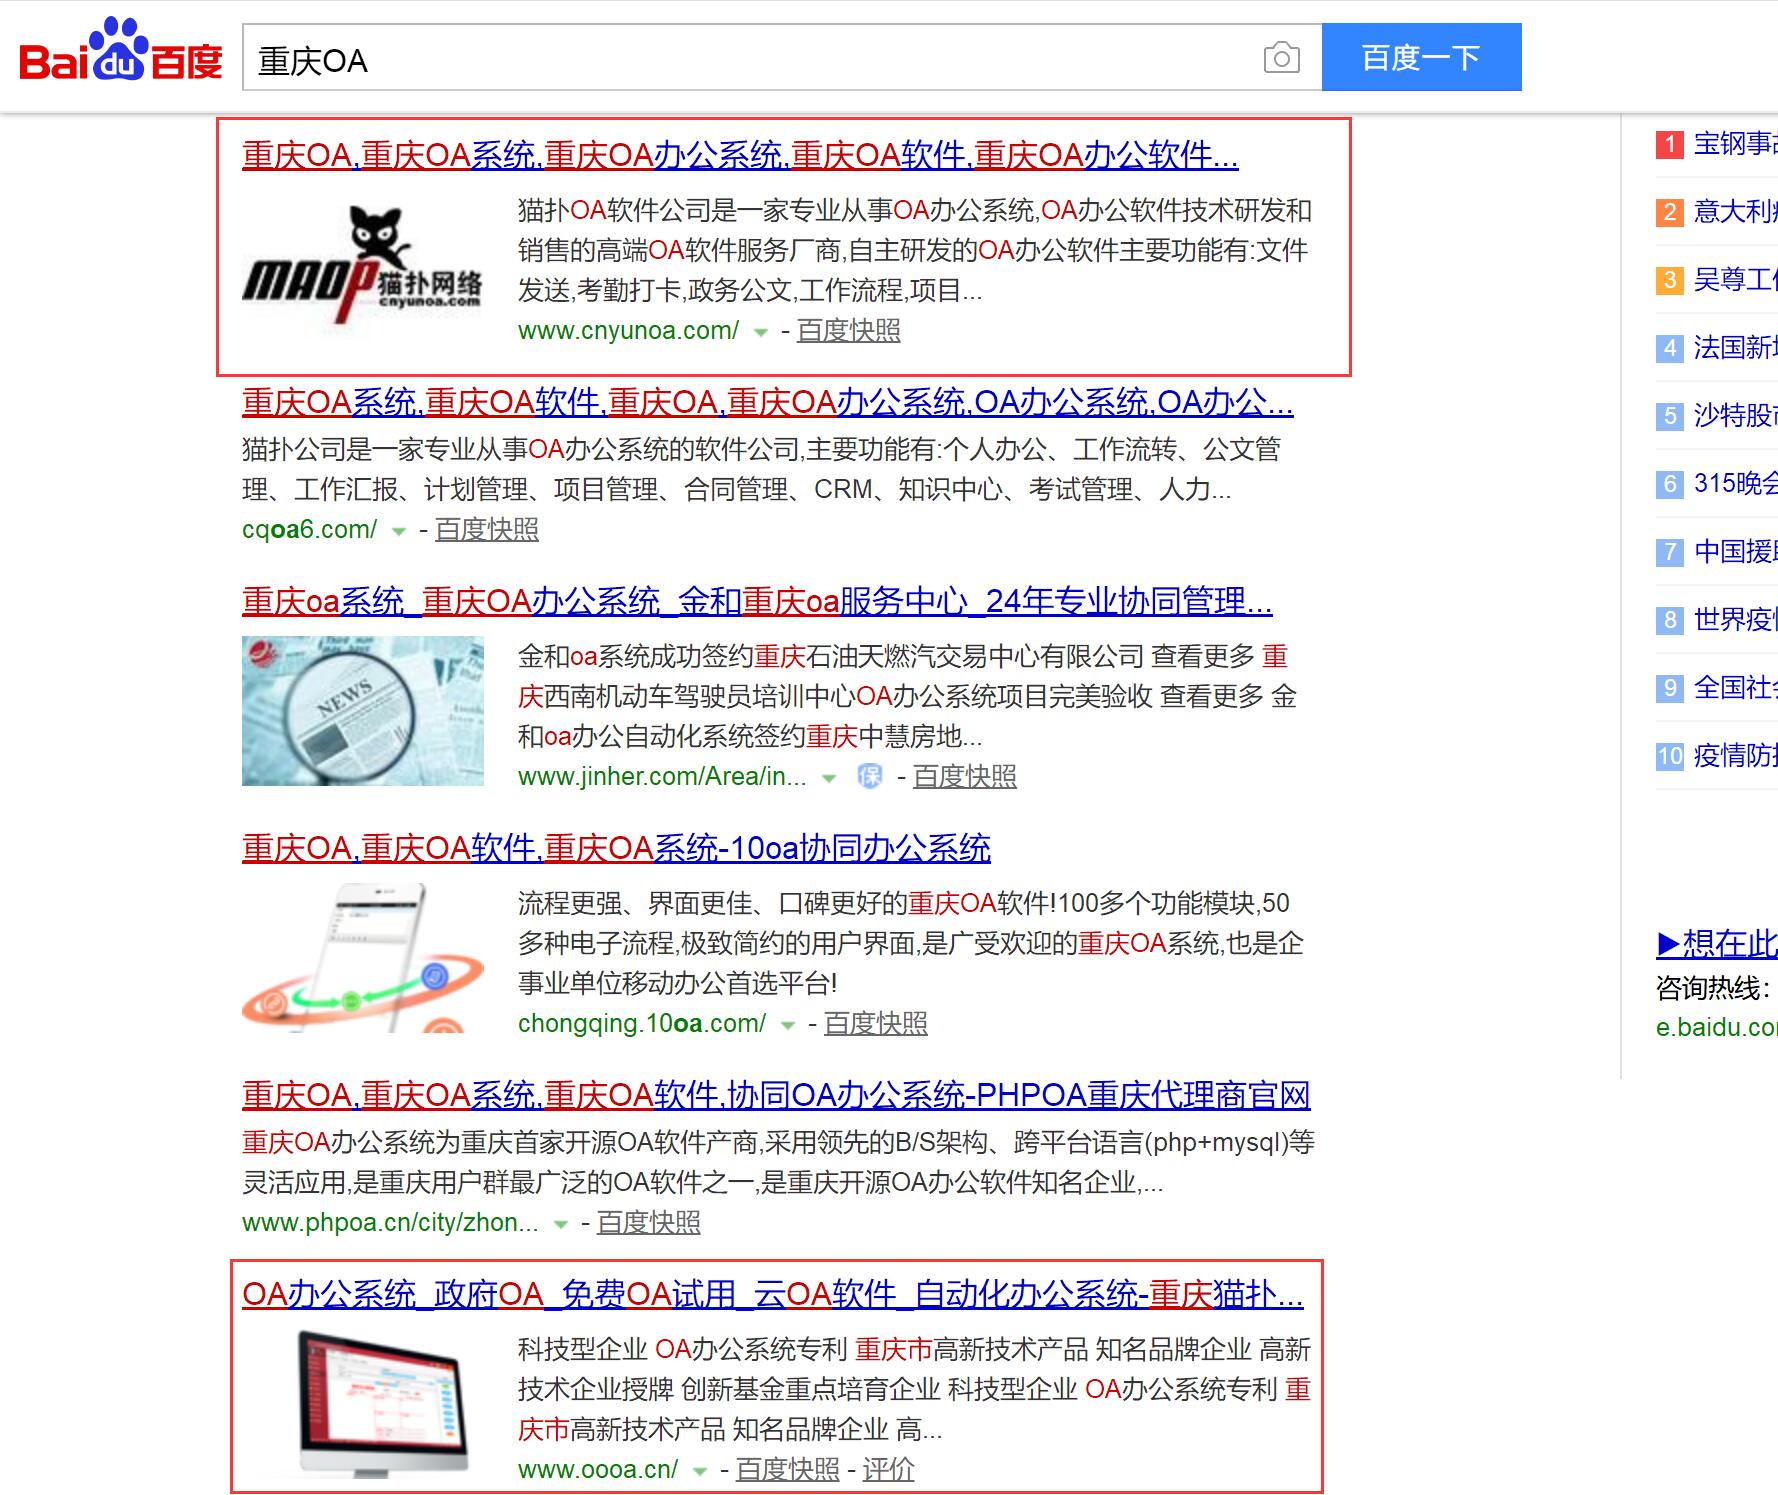The height and width of the screenshot is (1495, 1778).
Task: Open hot search item 法国新
Action: (x=1735, y=348)
